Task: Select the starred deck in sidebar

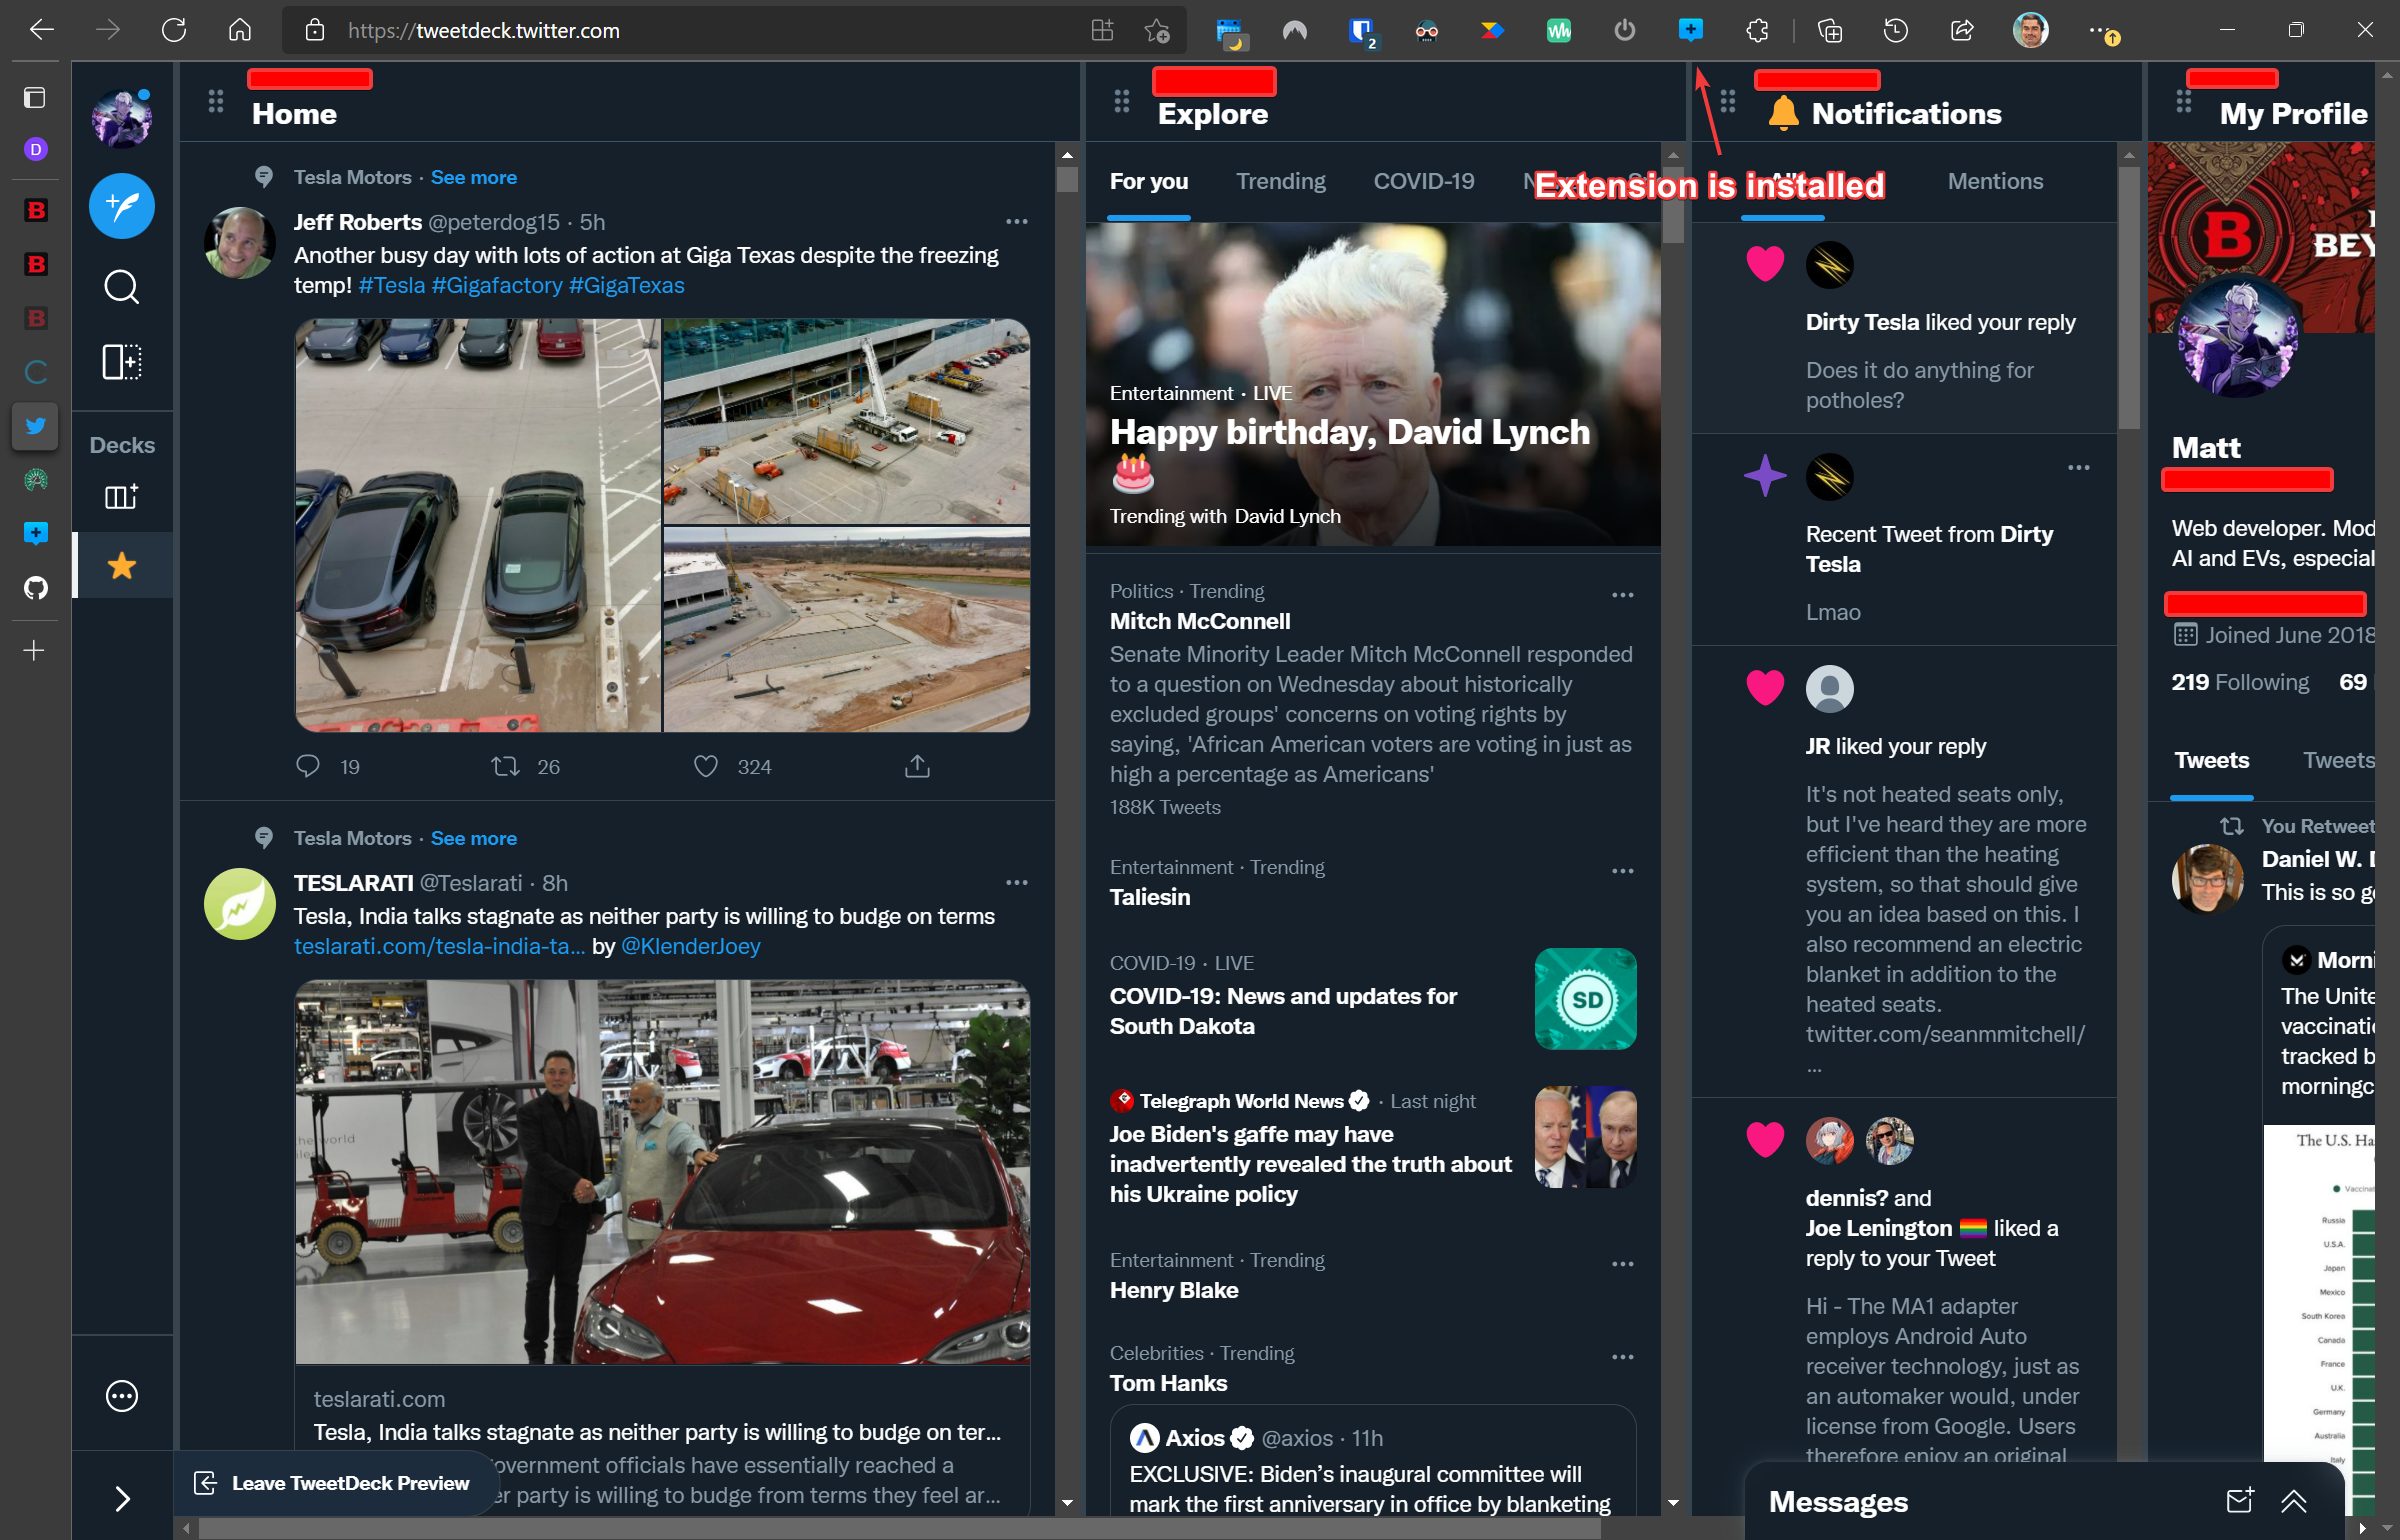Action: (x=122, y=565)
